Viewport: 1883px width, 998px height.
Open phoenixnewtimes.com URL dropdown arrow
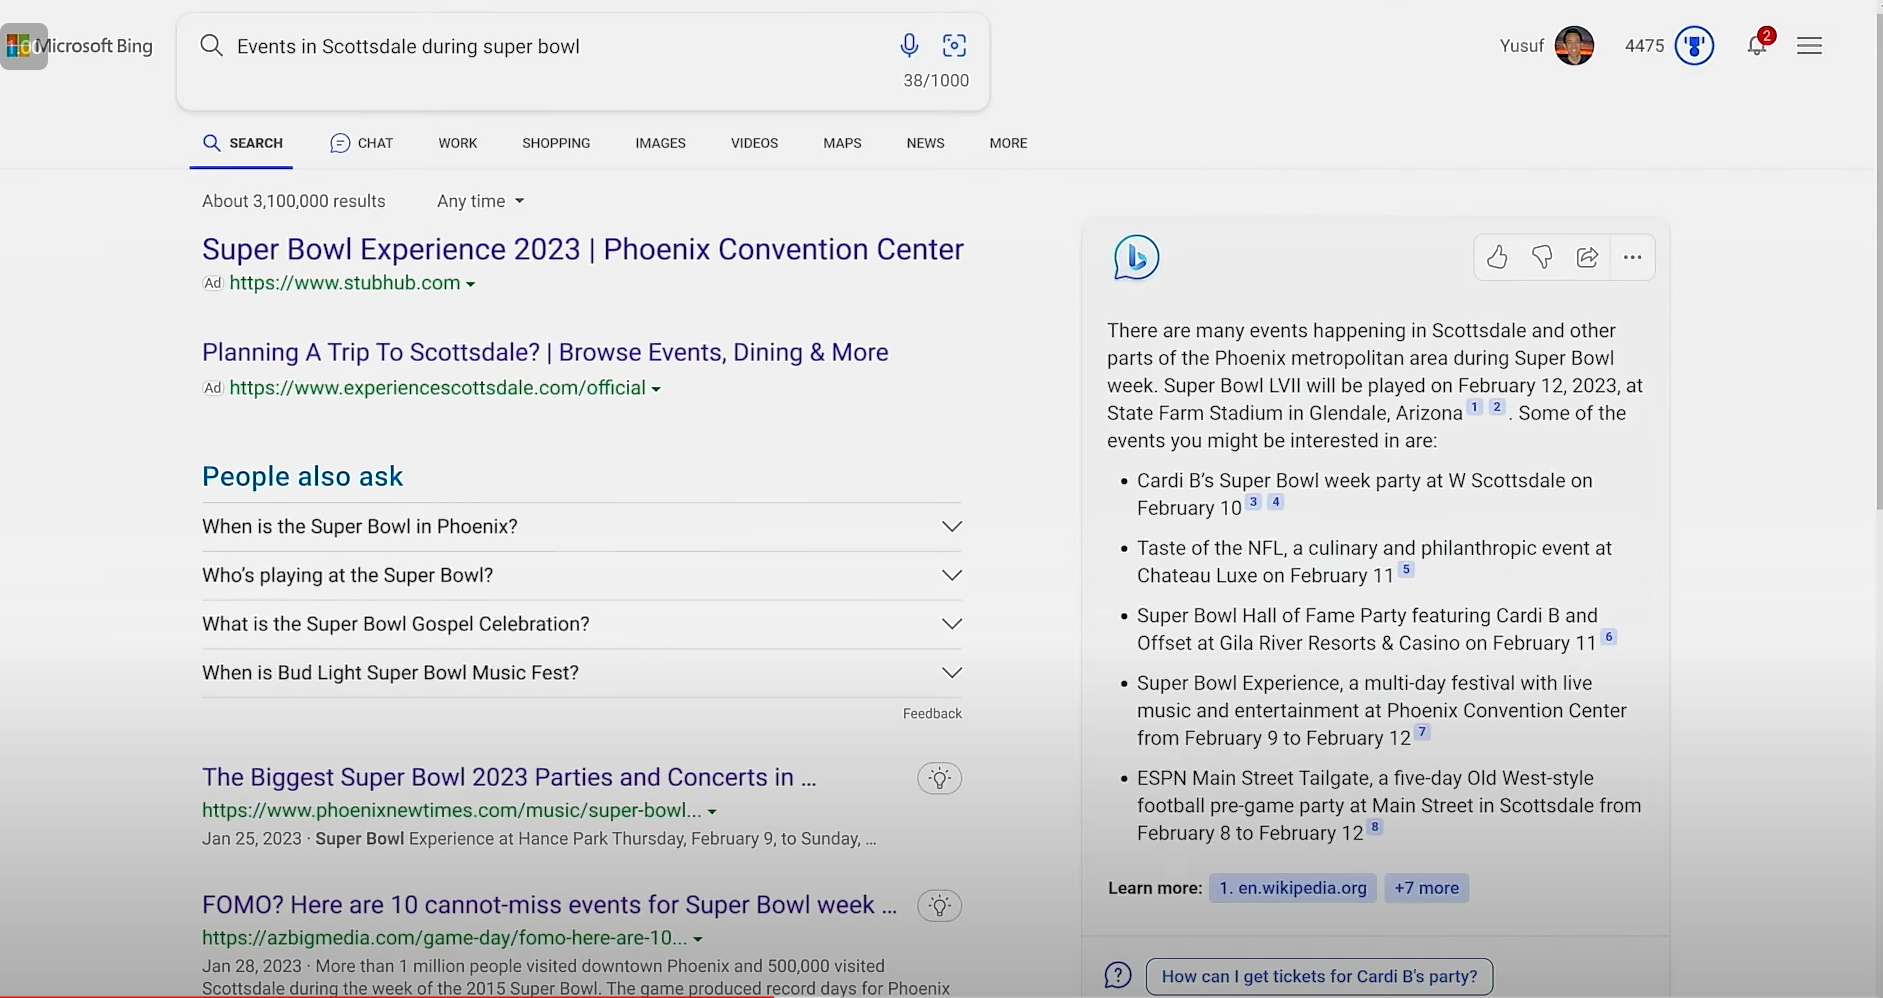click(x=712, y=811)
